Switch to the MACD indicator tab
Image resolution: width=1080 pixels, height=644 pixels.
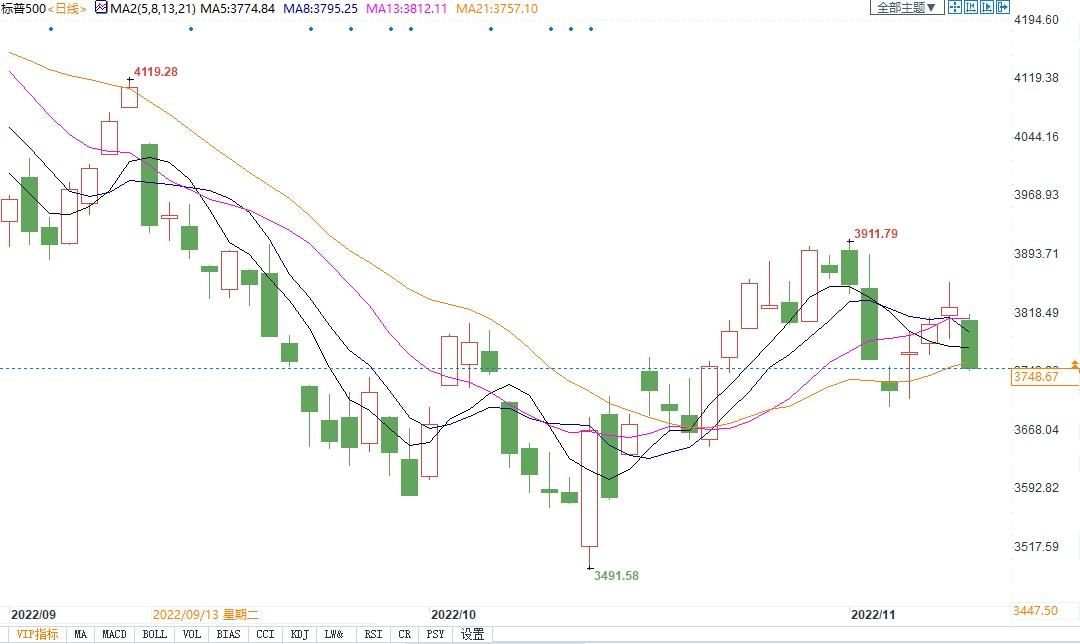click(x=114, y=634)
